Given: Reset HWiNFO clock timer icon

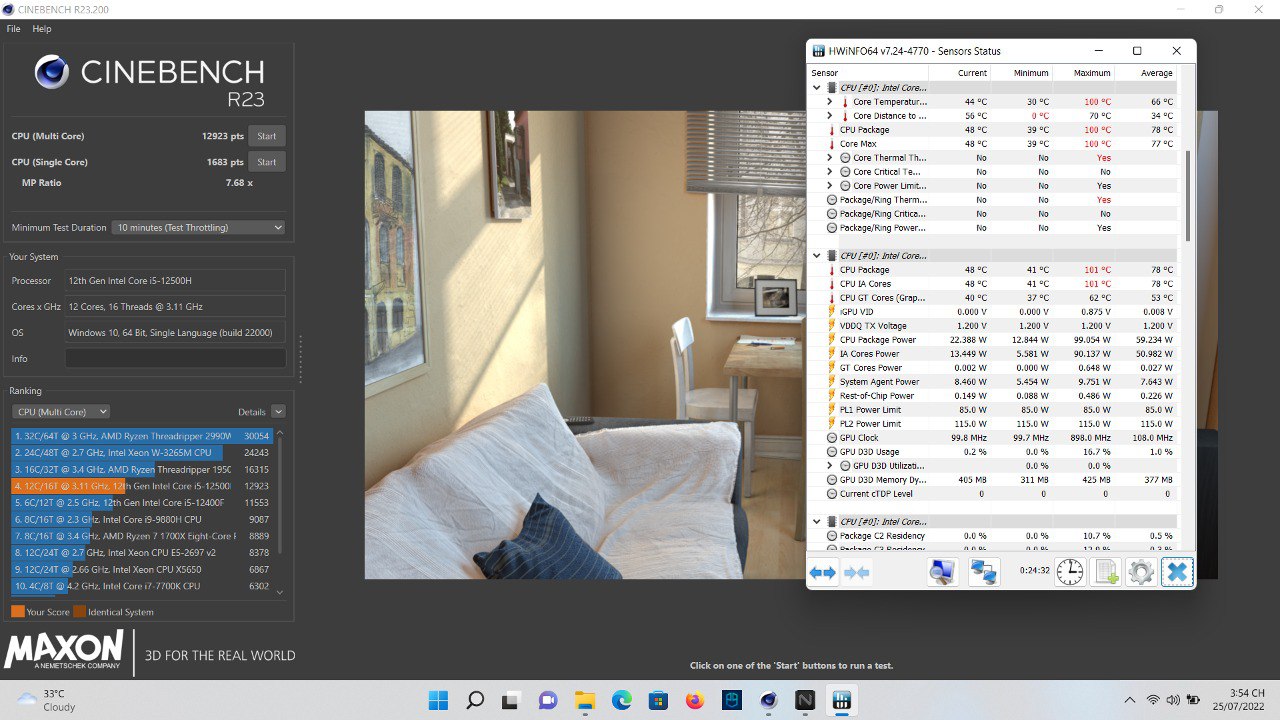Looking at the screenshot, I should 1070,572.
